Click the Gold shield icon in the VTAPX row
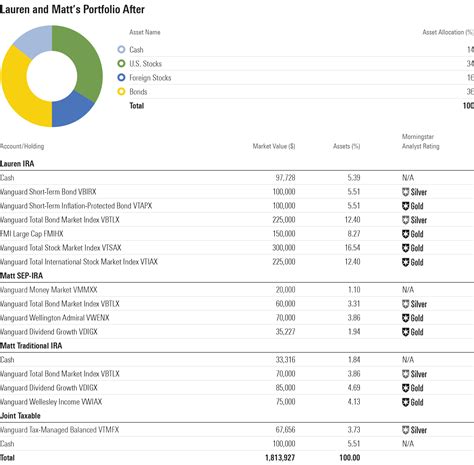The height and width of the screenshot is (465, 474). pyautogui.click(x=405, y=206)
